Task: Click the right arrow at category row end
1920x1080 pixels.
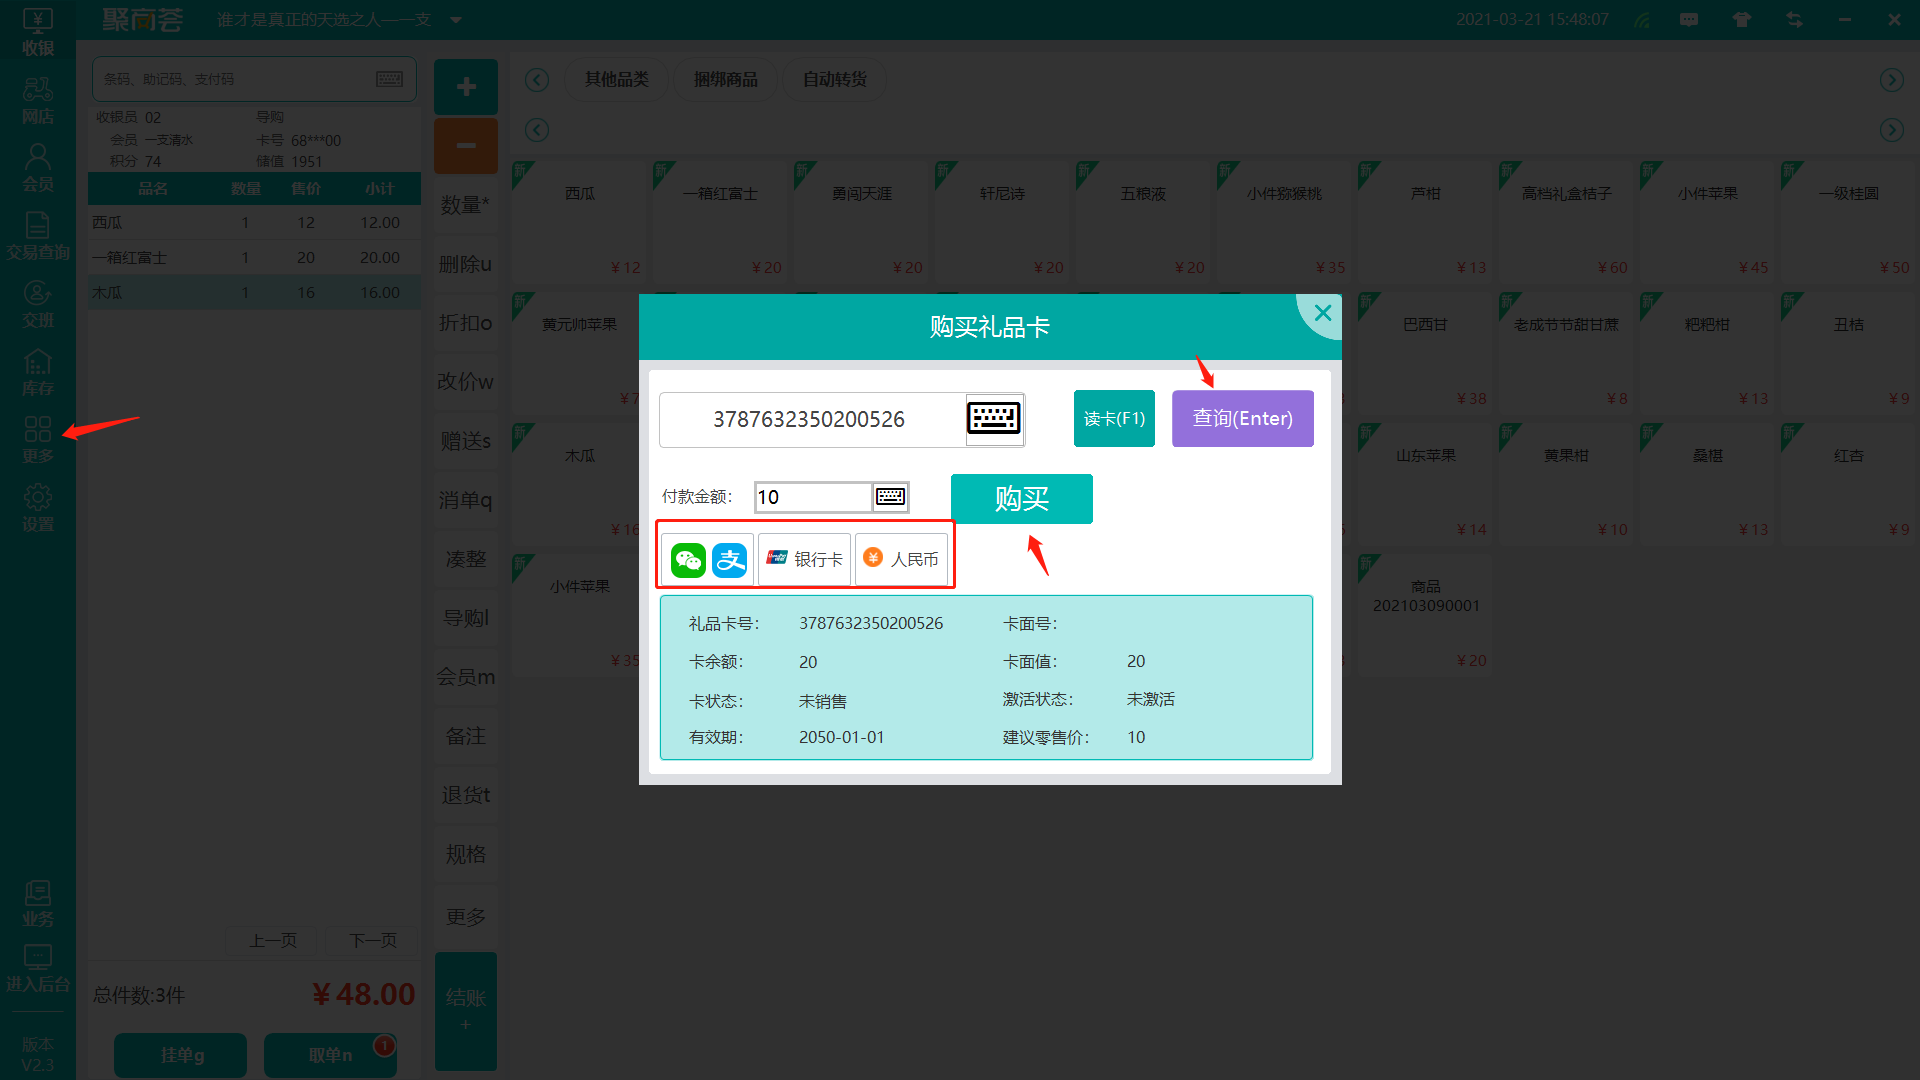Action: pyautogui.click(x=1891, y=80)
